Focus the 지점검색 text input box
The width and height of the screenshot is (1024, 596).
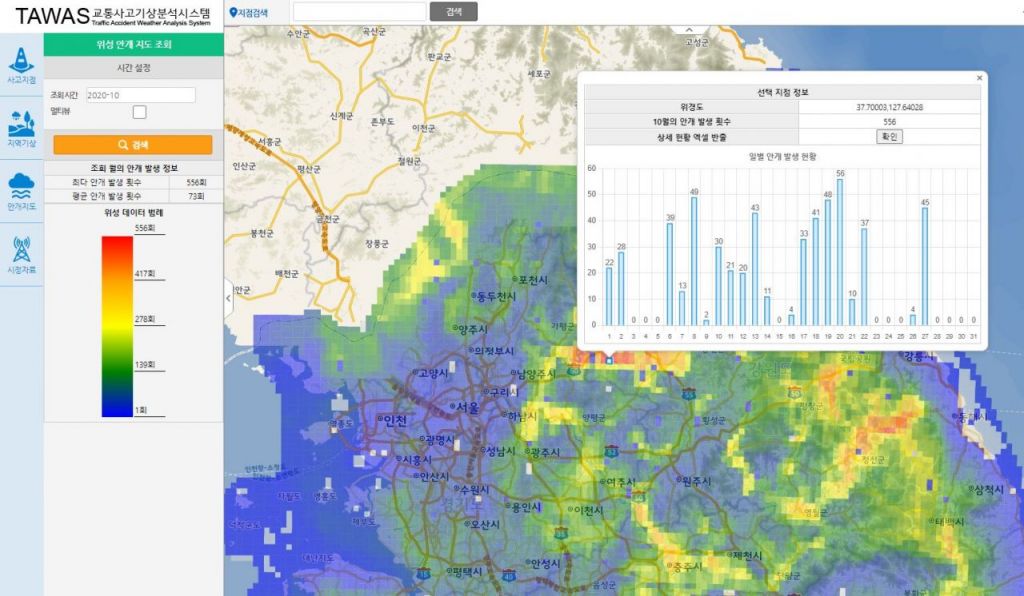coord(359,12)
